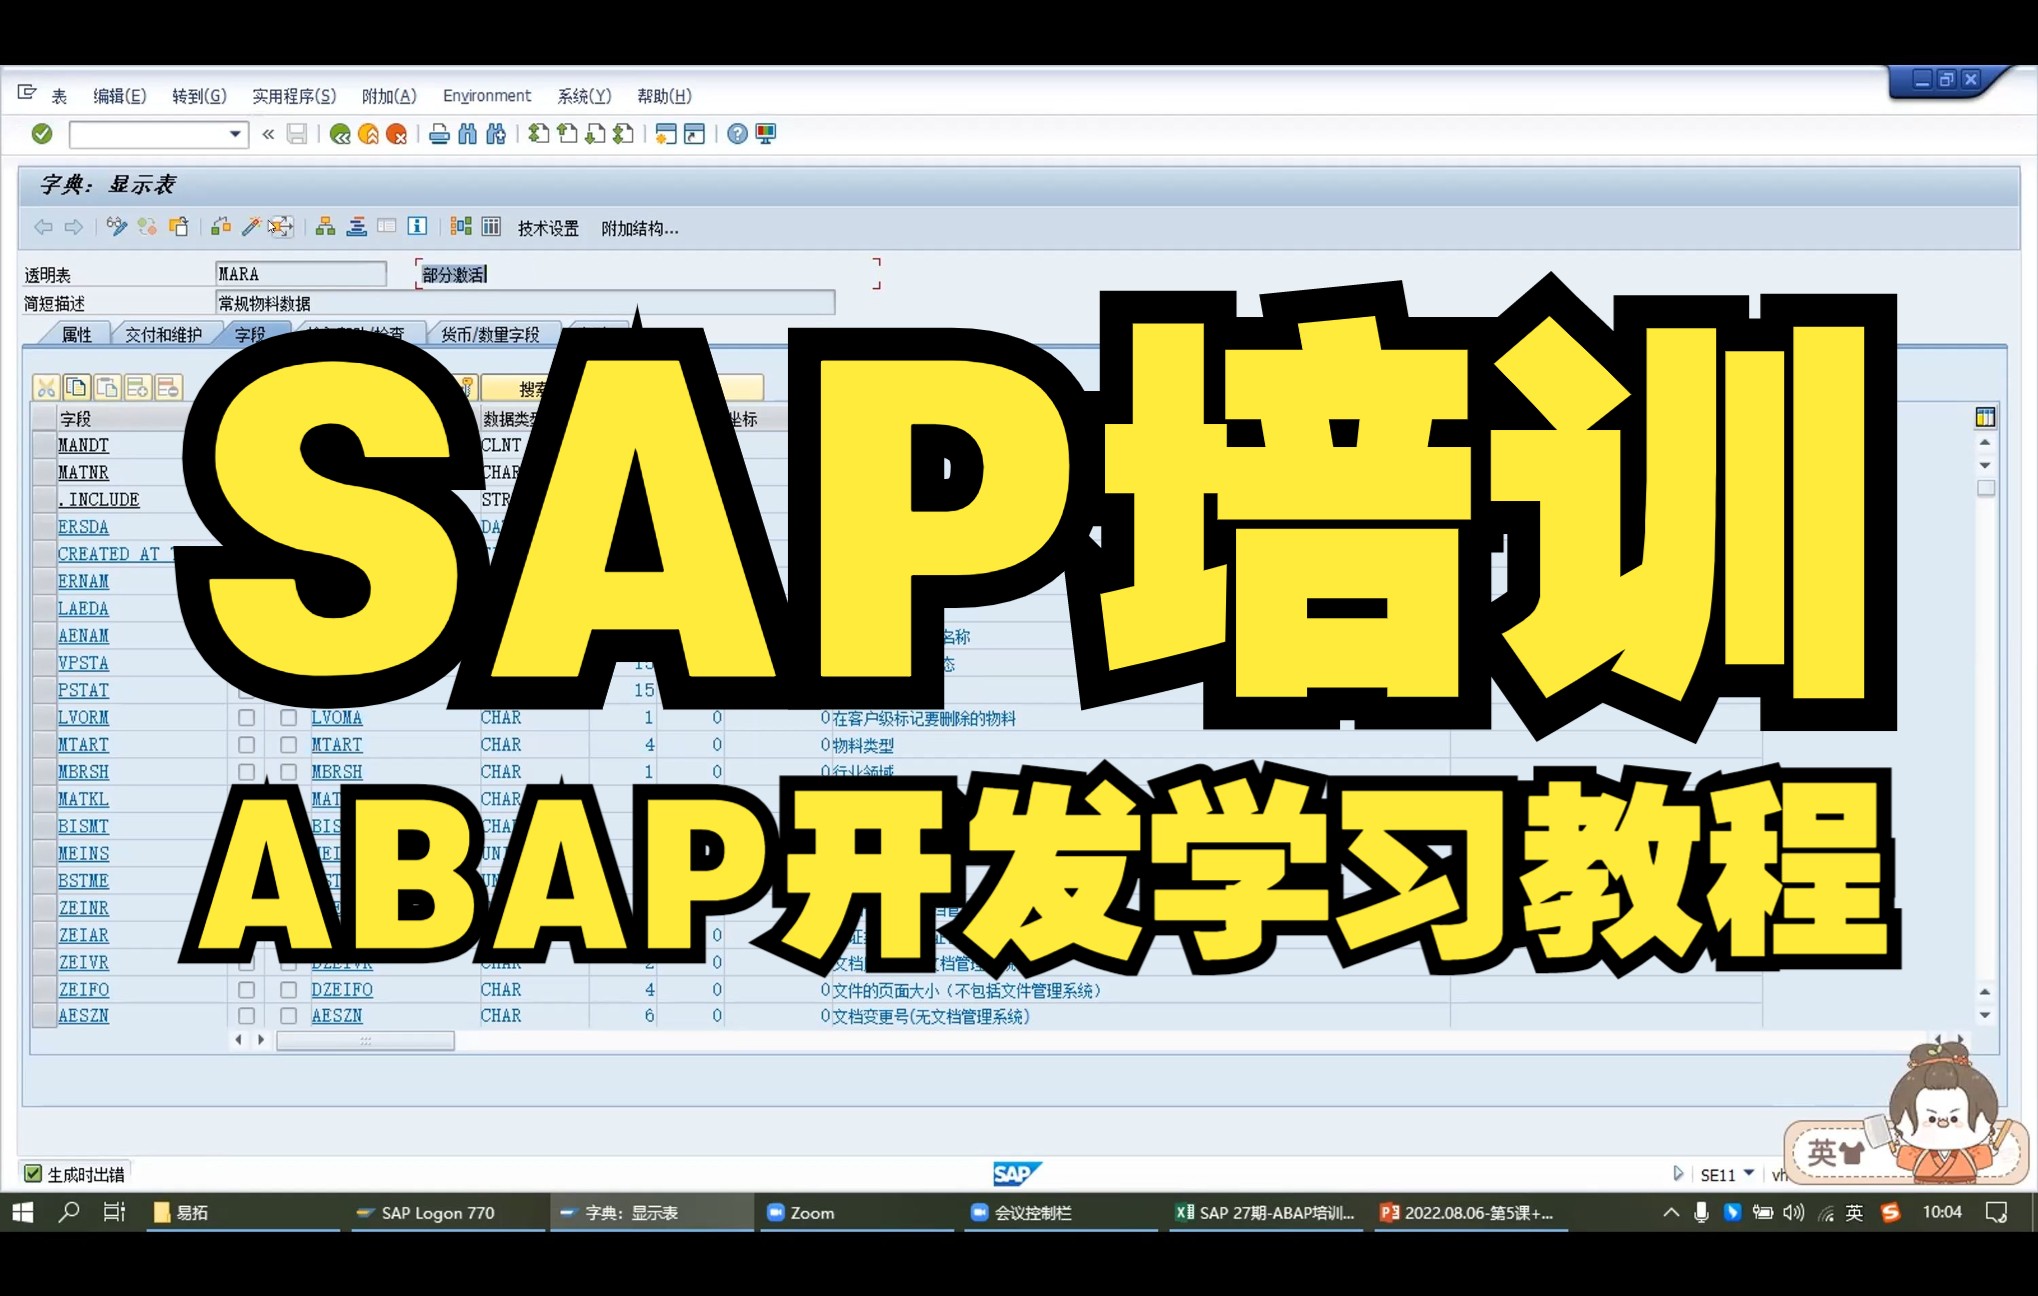Tick the Key checkbox in LVORM row
This screenshot has height=1296, width=2038.
point(246,718)
